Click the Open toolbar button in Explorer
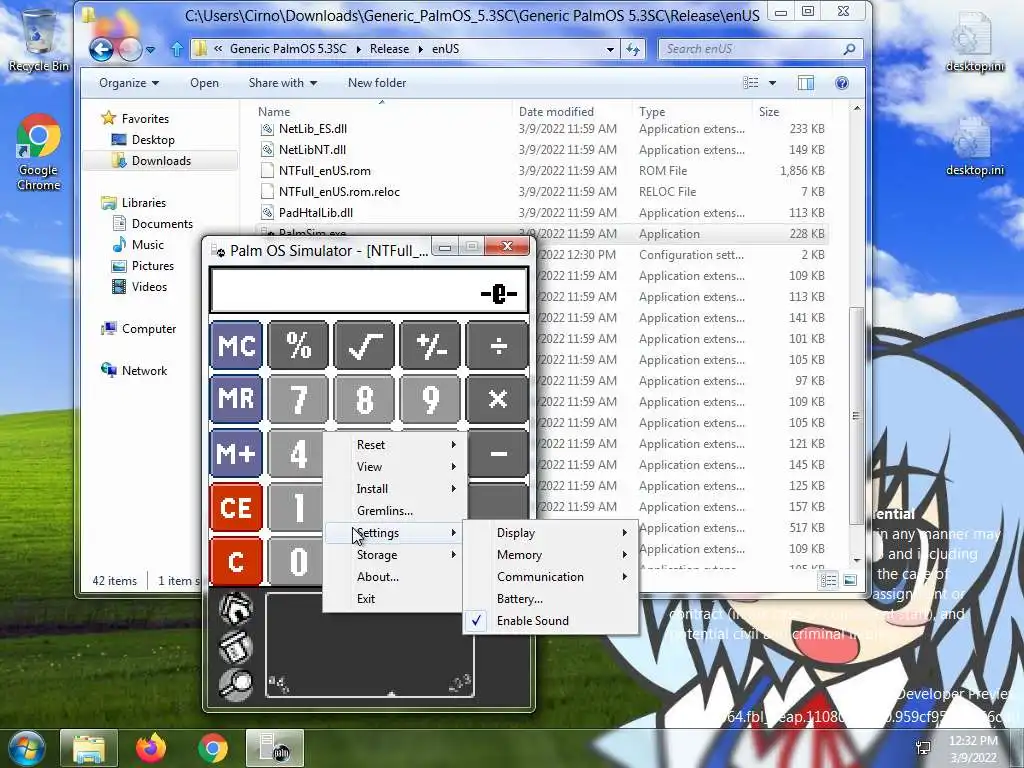1024x768 pixels. pyautogui.click(x=204, y=83)
